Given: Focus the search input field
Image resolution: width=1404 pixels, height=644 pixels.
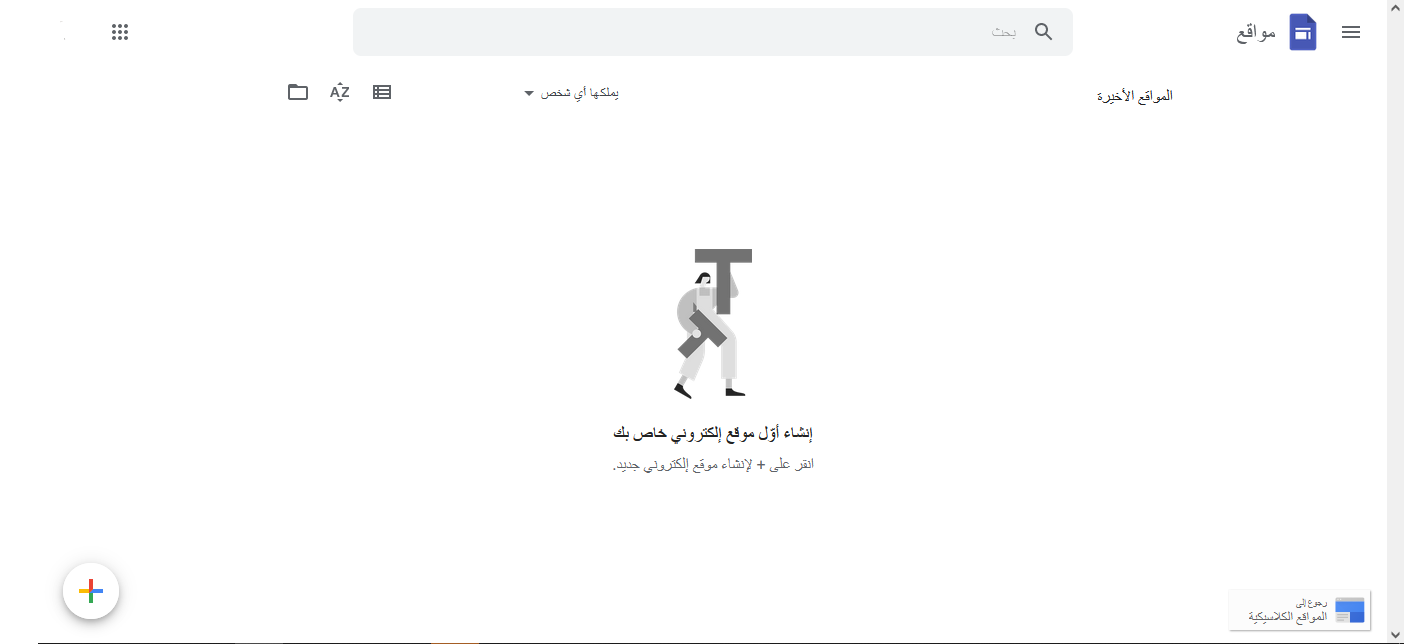Looking at the screenshot, I should point(712,32).
